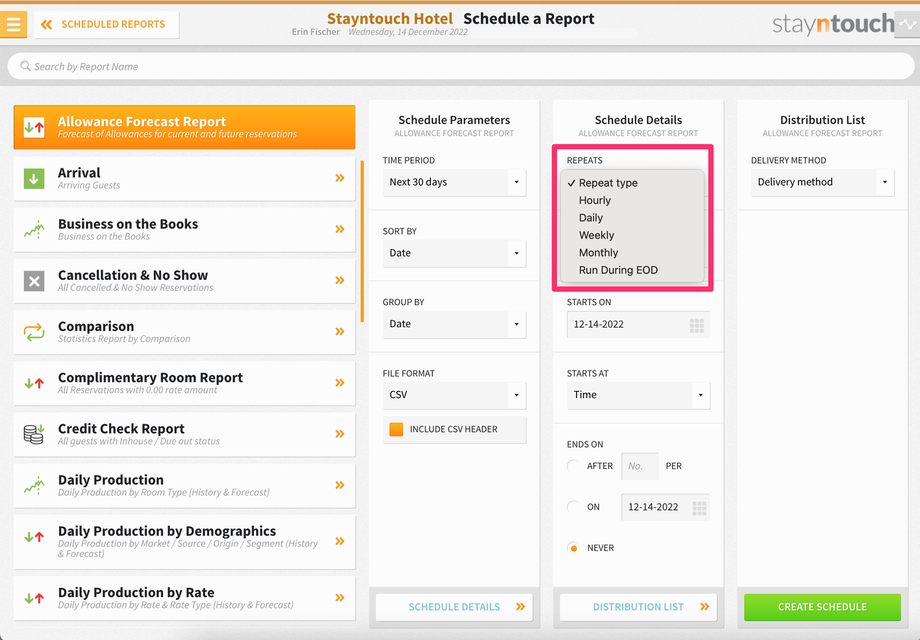Click the Comparison loop arrows icon

click(34, 332)
